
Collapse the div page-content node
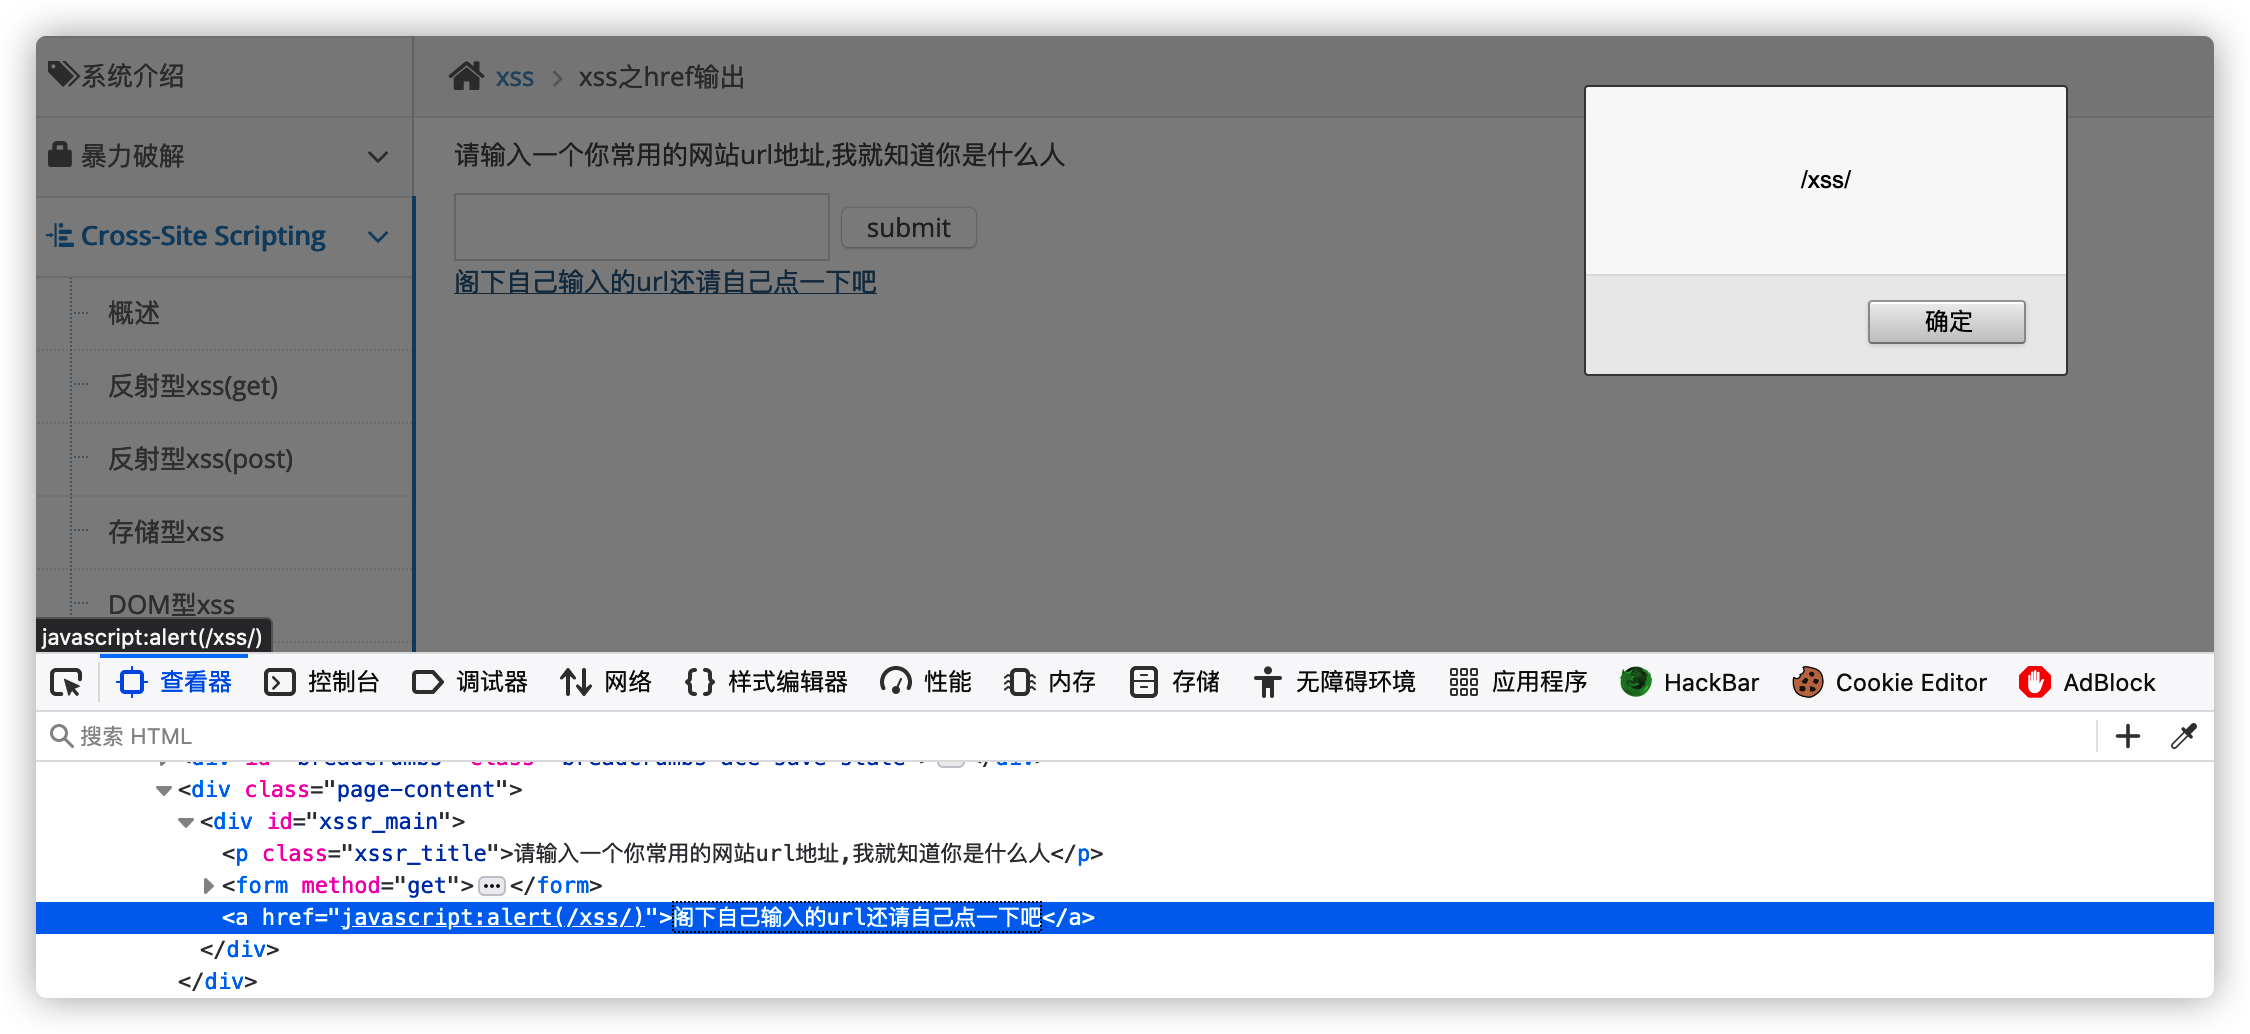tap(164, 790)
